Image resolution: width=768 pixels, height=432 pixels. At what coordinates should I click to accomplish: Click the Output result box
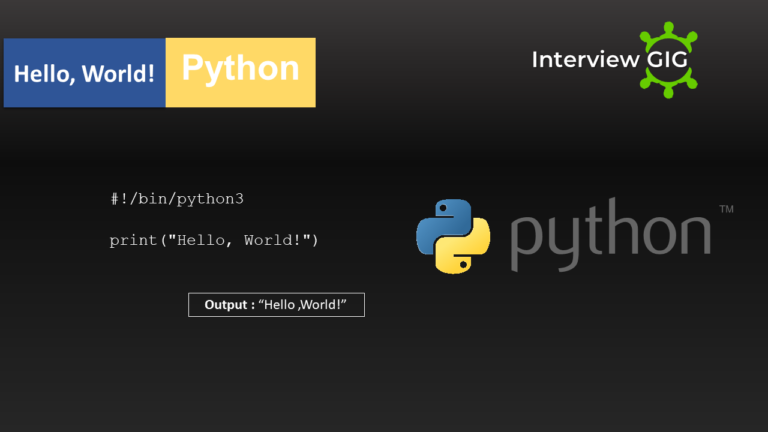pyautogui.click(x=276, y=304)
